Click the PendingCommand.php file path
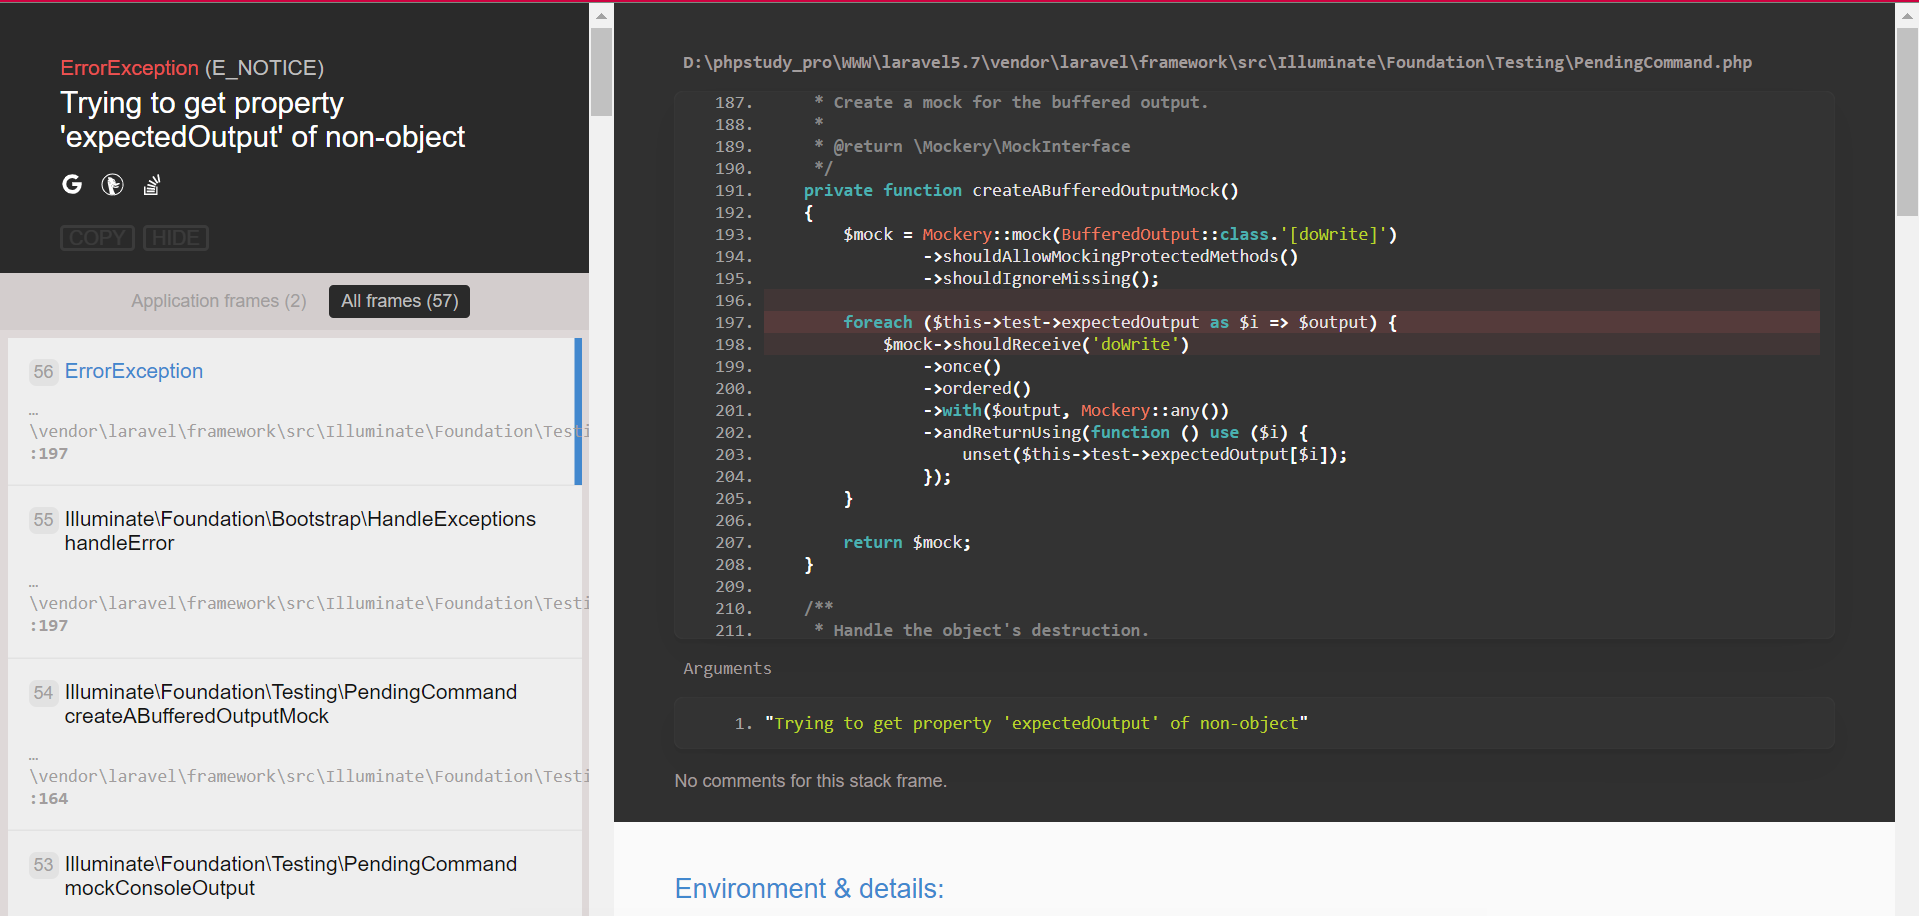This screenshot has height=916, width=1919. tap(1217, 62)
